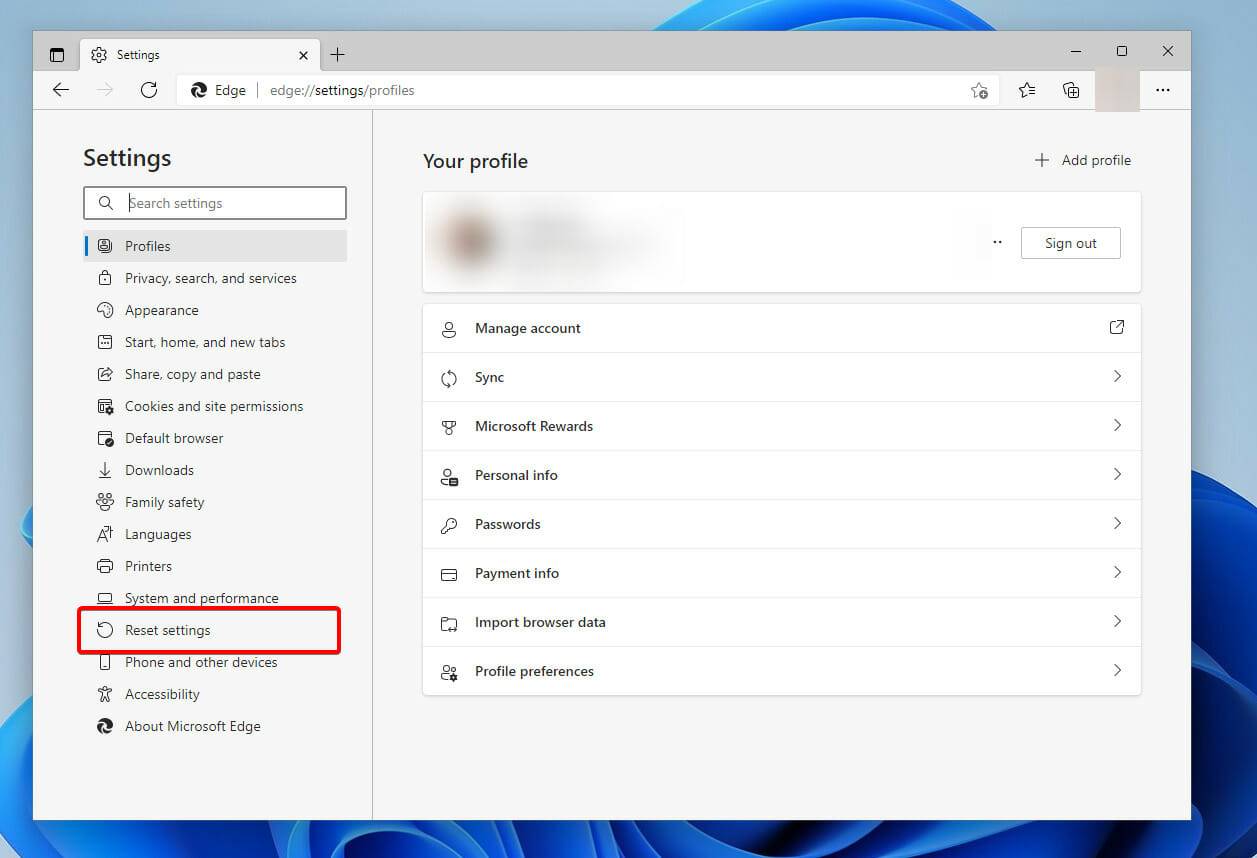Open Reset settings page
Viewport: 1257px width, 858px height.
click(215, 630)
